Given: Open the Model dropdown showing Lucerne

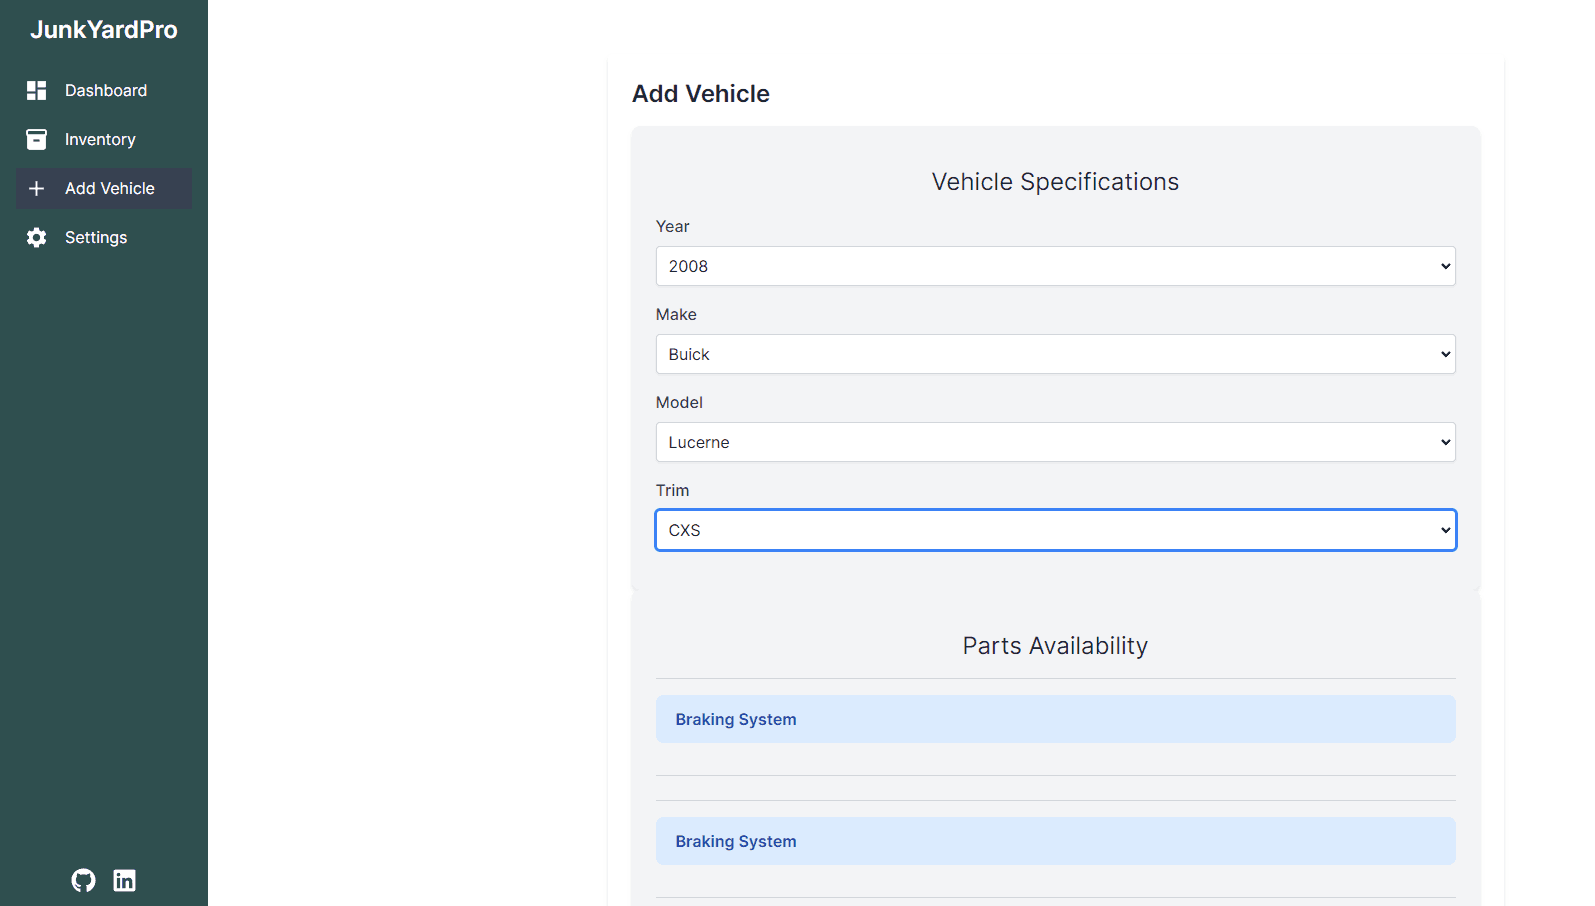Looking at the screenshot, I should point(1055,442).
